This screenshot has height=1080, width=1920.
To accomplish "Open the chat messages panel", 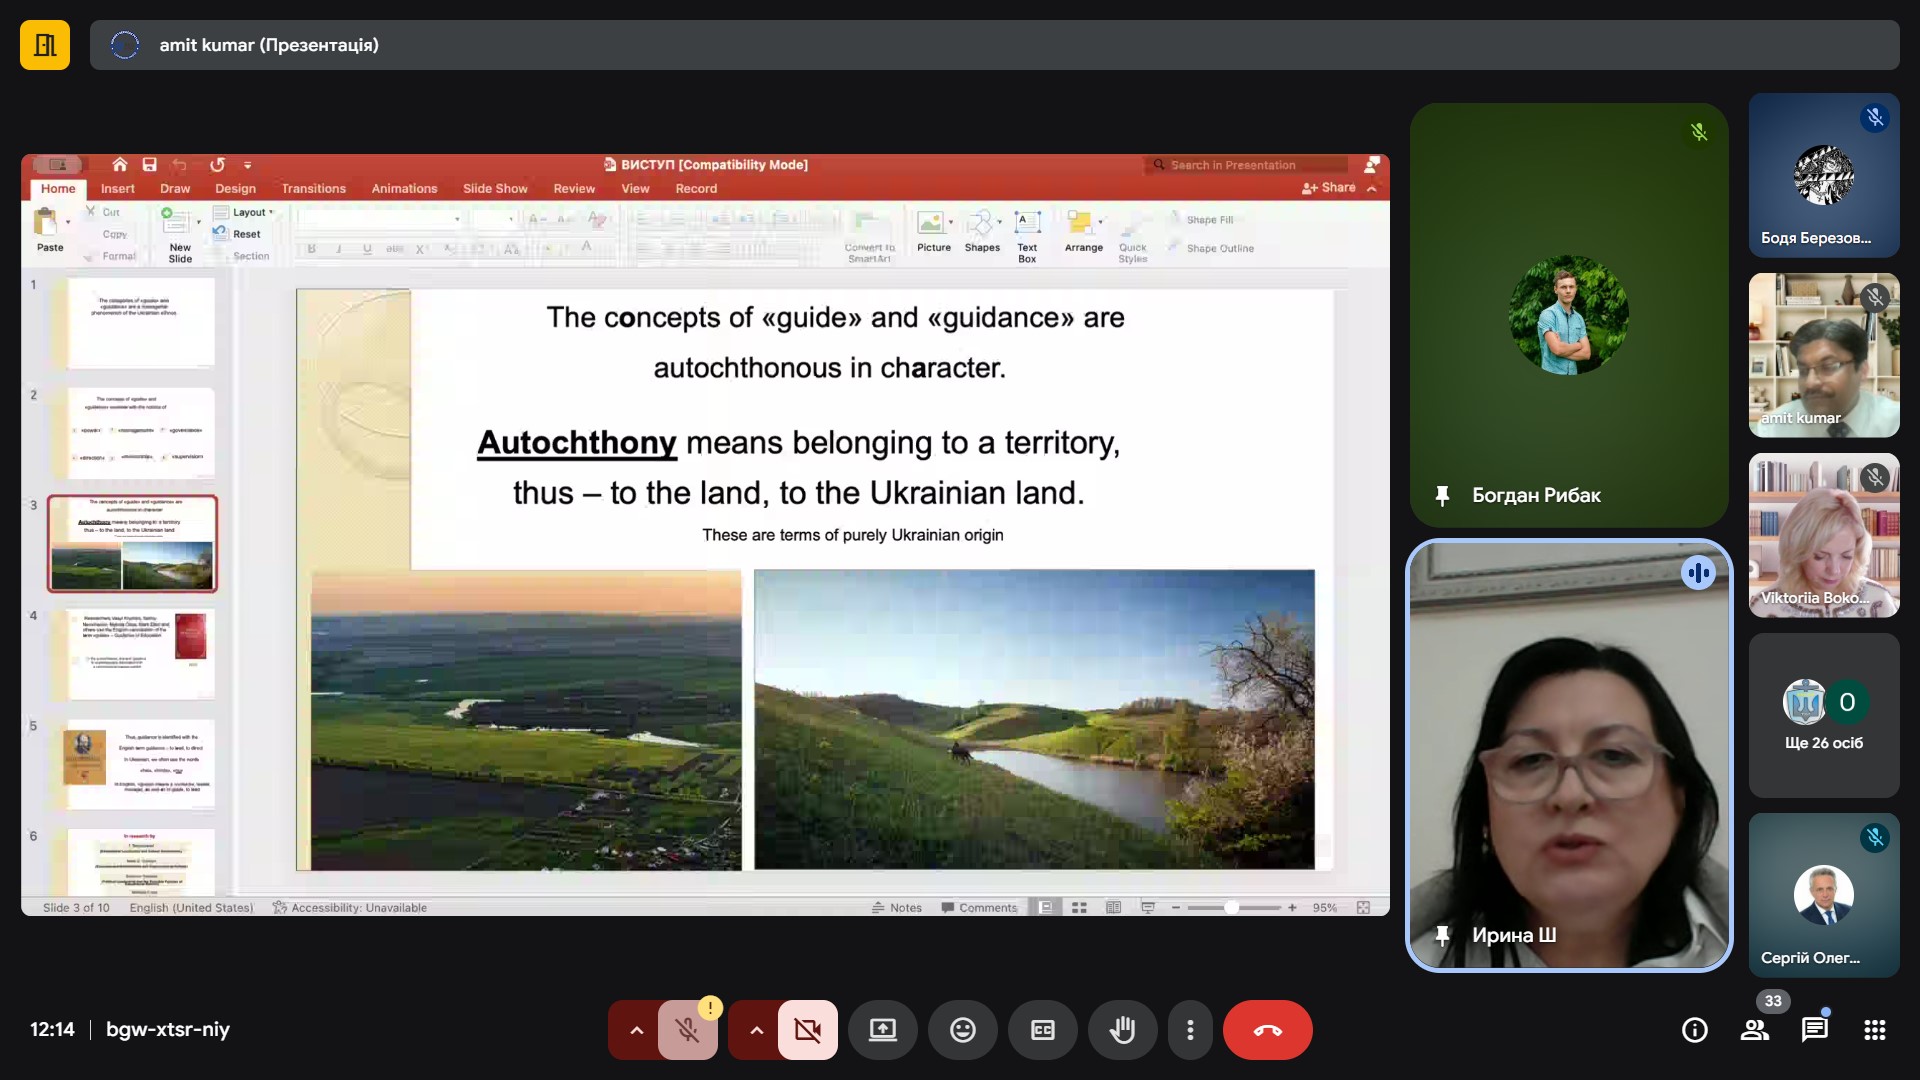I will coord(1814,1030).
